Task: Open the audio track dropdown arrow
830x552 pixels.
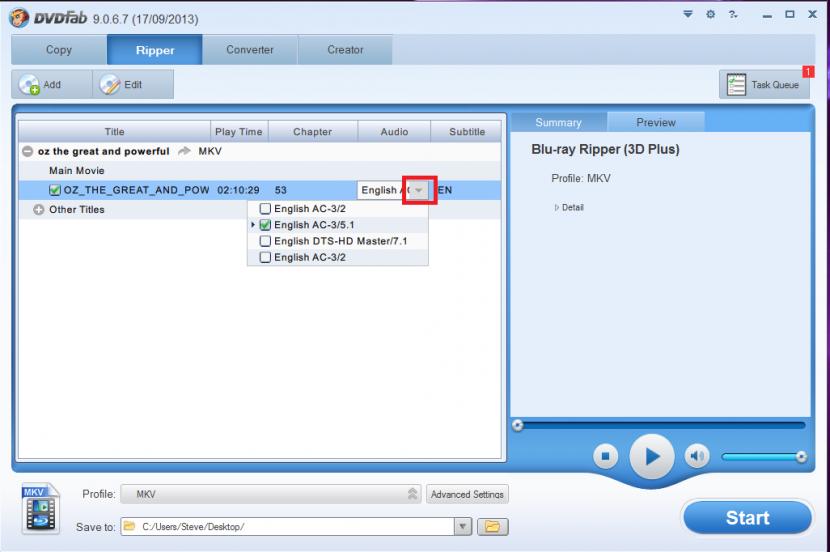Action: tap(419, 190)
